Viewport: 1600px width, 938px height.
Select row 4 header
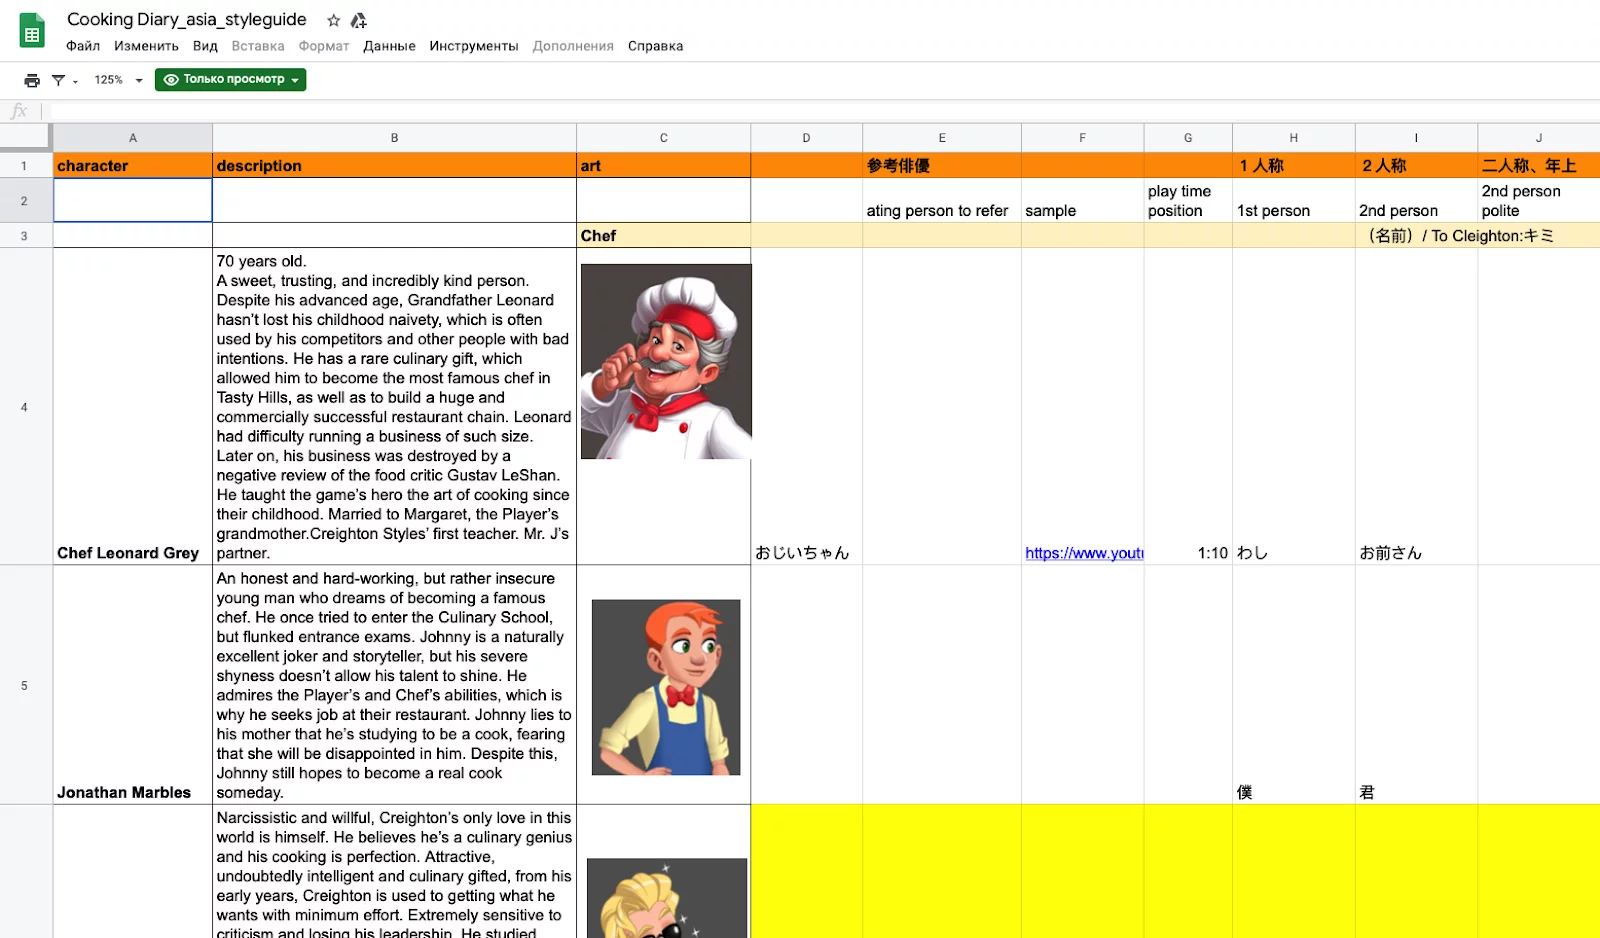(24, 407)
